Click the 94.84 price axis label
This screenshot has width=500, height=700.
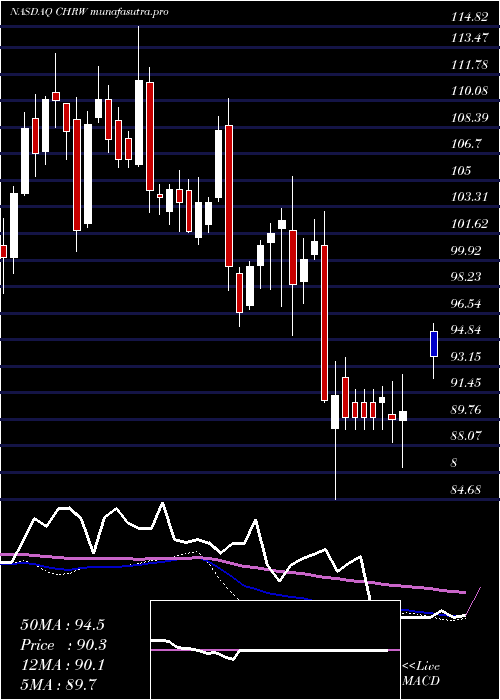click(467, 330)
